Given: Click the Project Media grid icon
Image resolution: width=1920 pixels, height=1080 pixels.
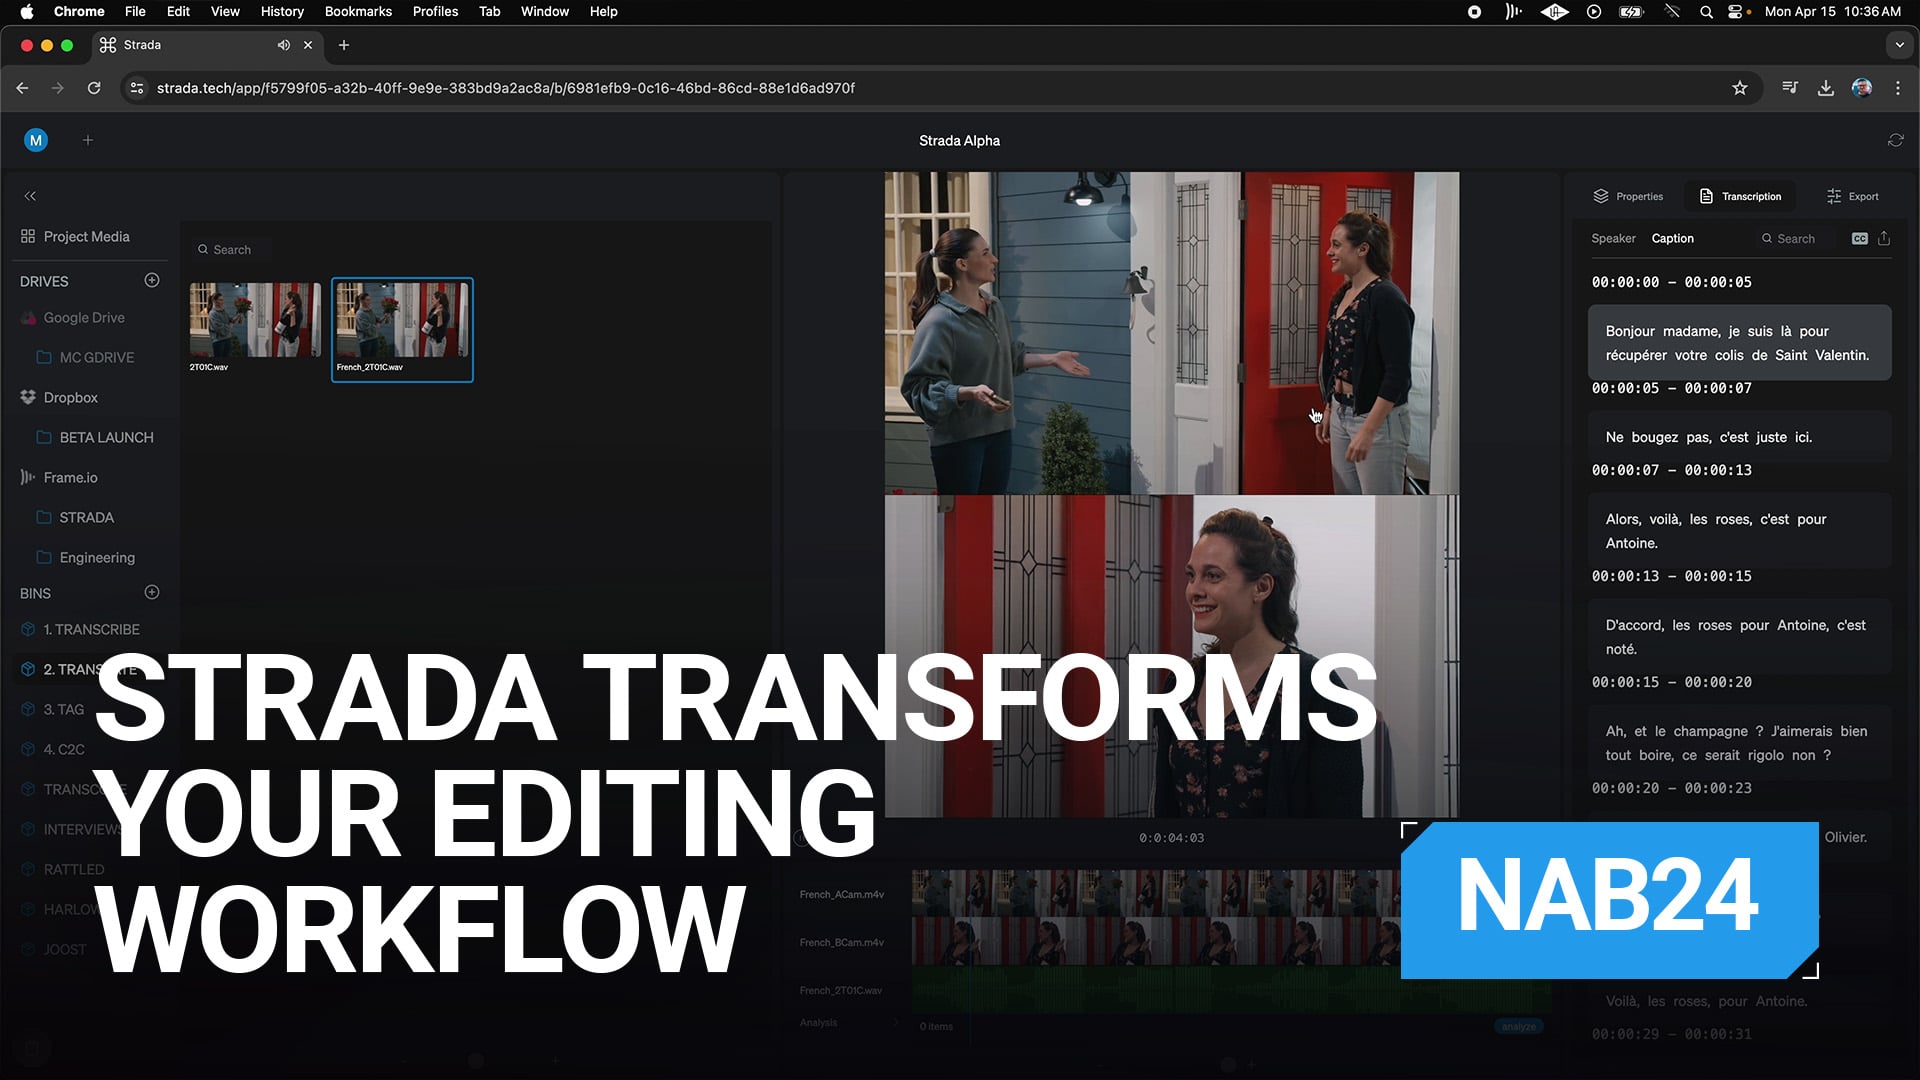Looking at the screenshot, I should [28, 236].
